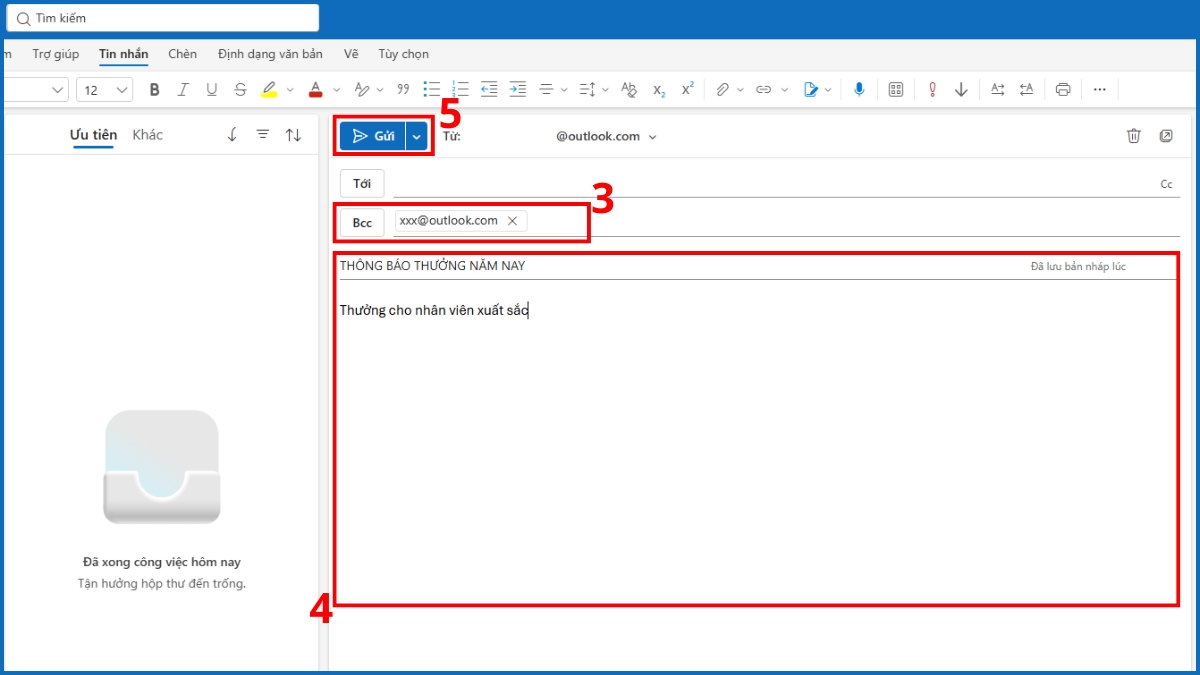This screenshot has width=1200, height=675.
Task: Open the Tùy chọn tab
Action: [x=403, y=54]
